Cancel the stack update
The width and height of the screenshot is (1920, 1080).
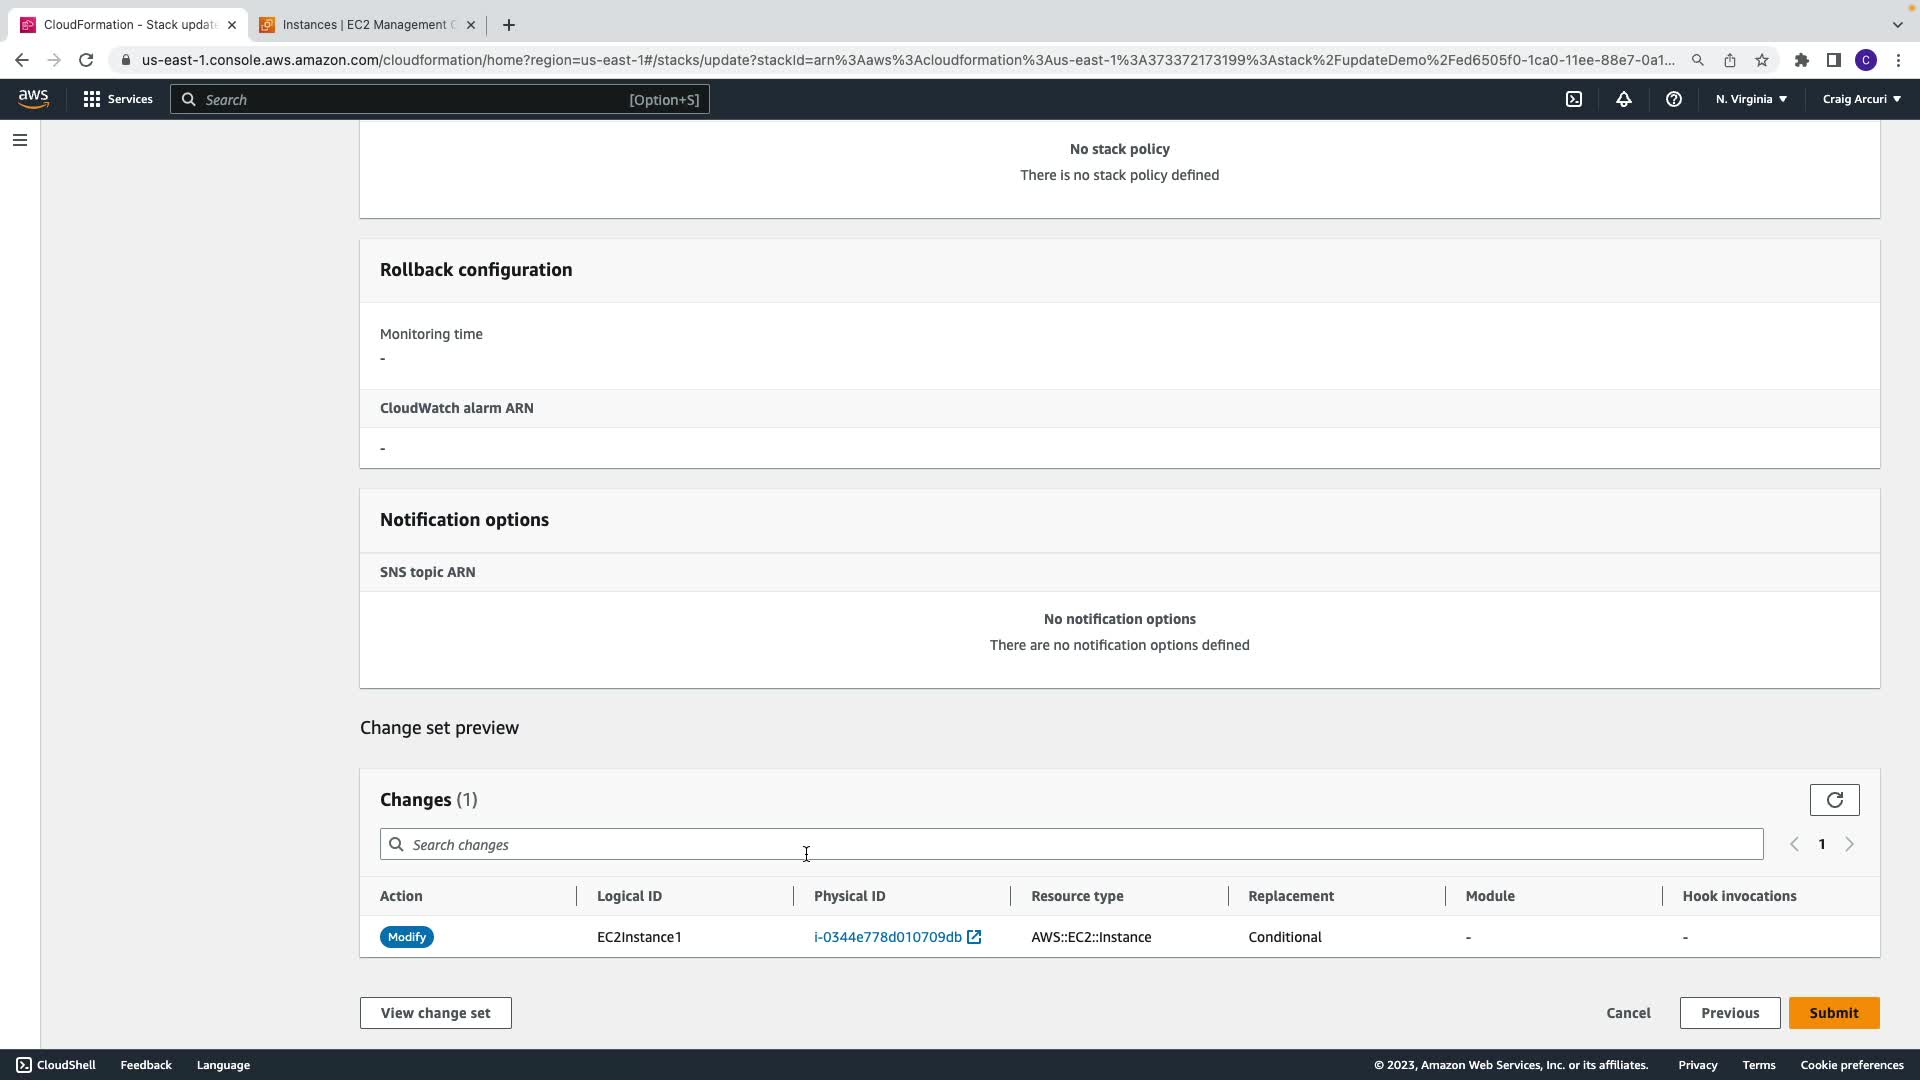(1628, 1013)
